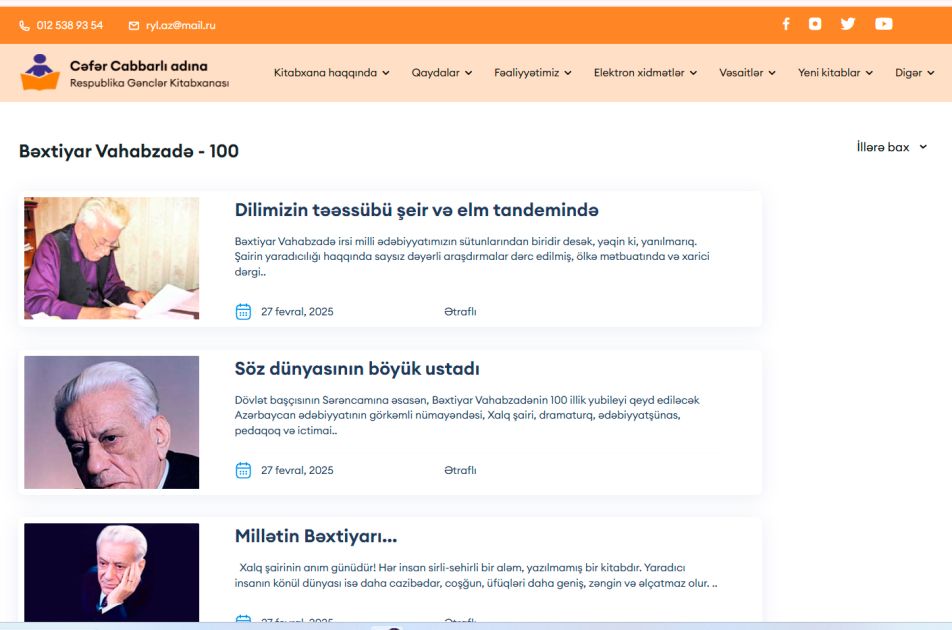Viewport: 952px width, 630px height.
Task: Open article Millətin Bəxtiyarı...
Action: pos(316,537)
